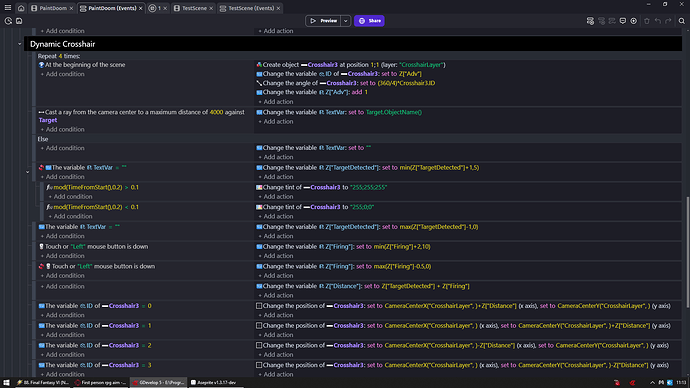Open Final Fantasy VI taskbar item
690x388 pixels.
(43, 383)
